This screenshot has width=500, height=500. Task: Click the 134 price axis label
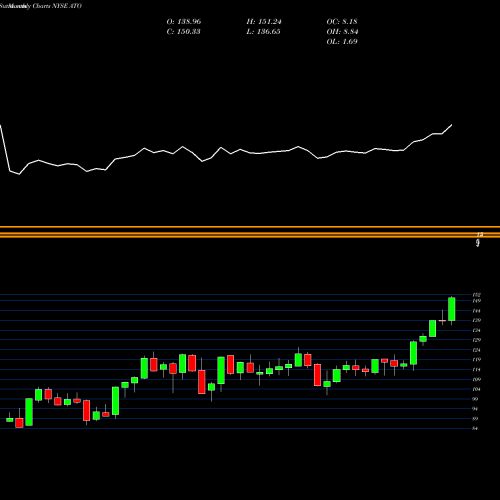477,330
